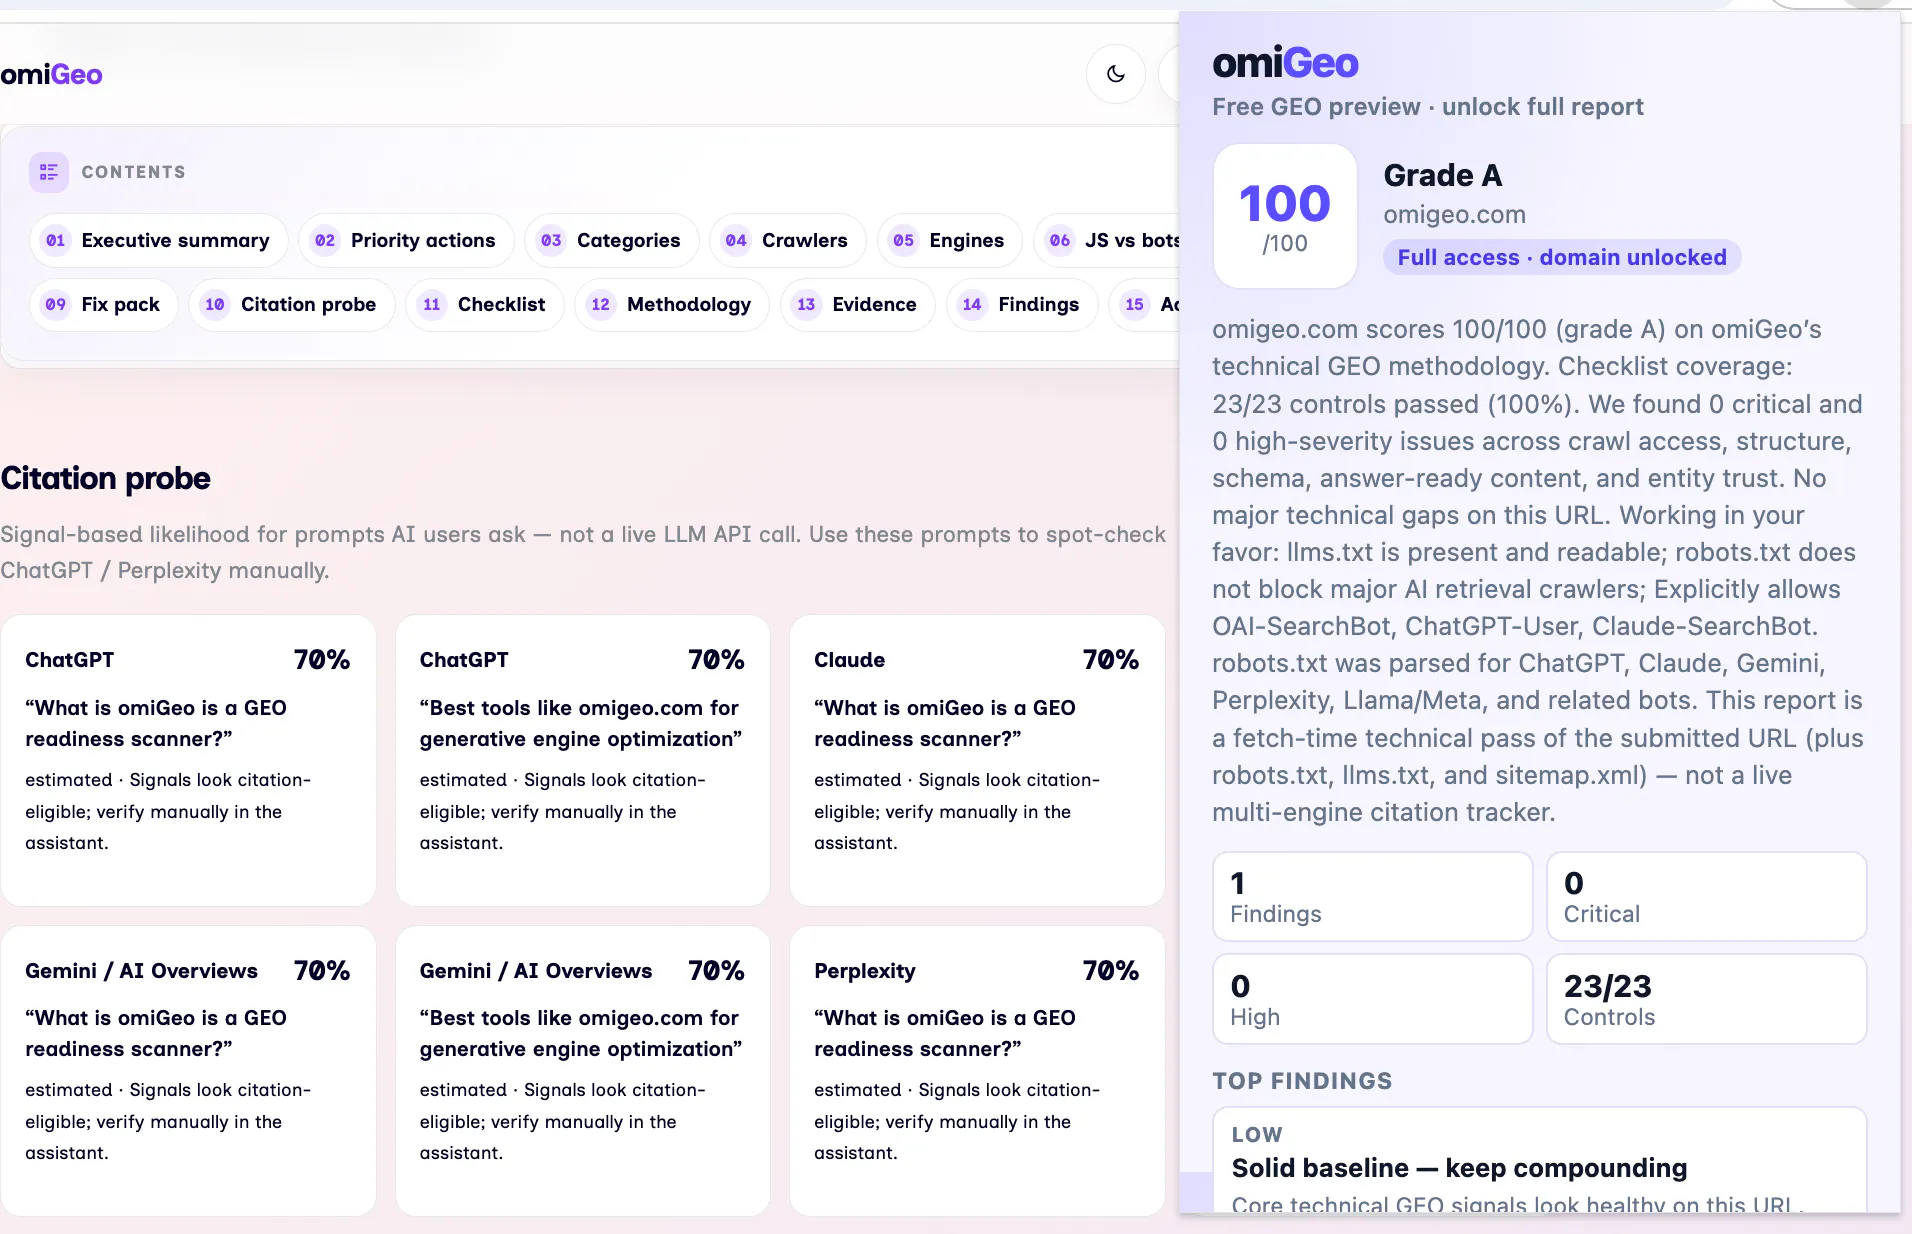Open the 23/23 Controls stat card

click(x=1707, y=999)
